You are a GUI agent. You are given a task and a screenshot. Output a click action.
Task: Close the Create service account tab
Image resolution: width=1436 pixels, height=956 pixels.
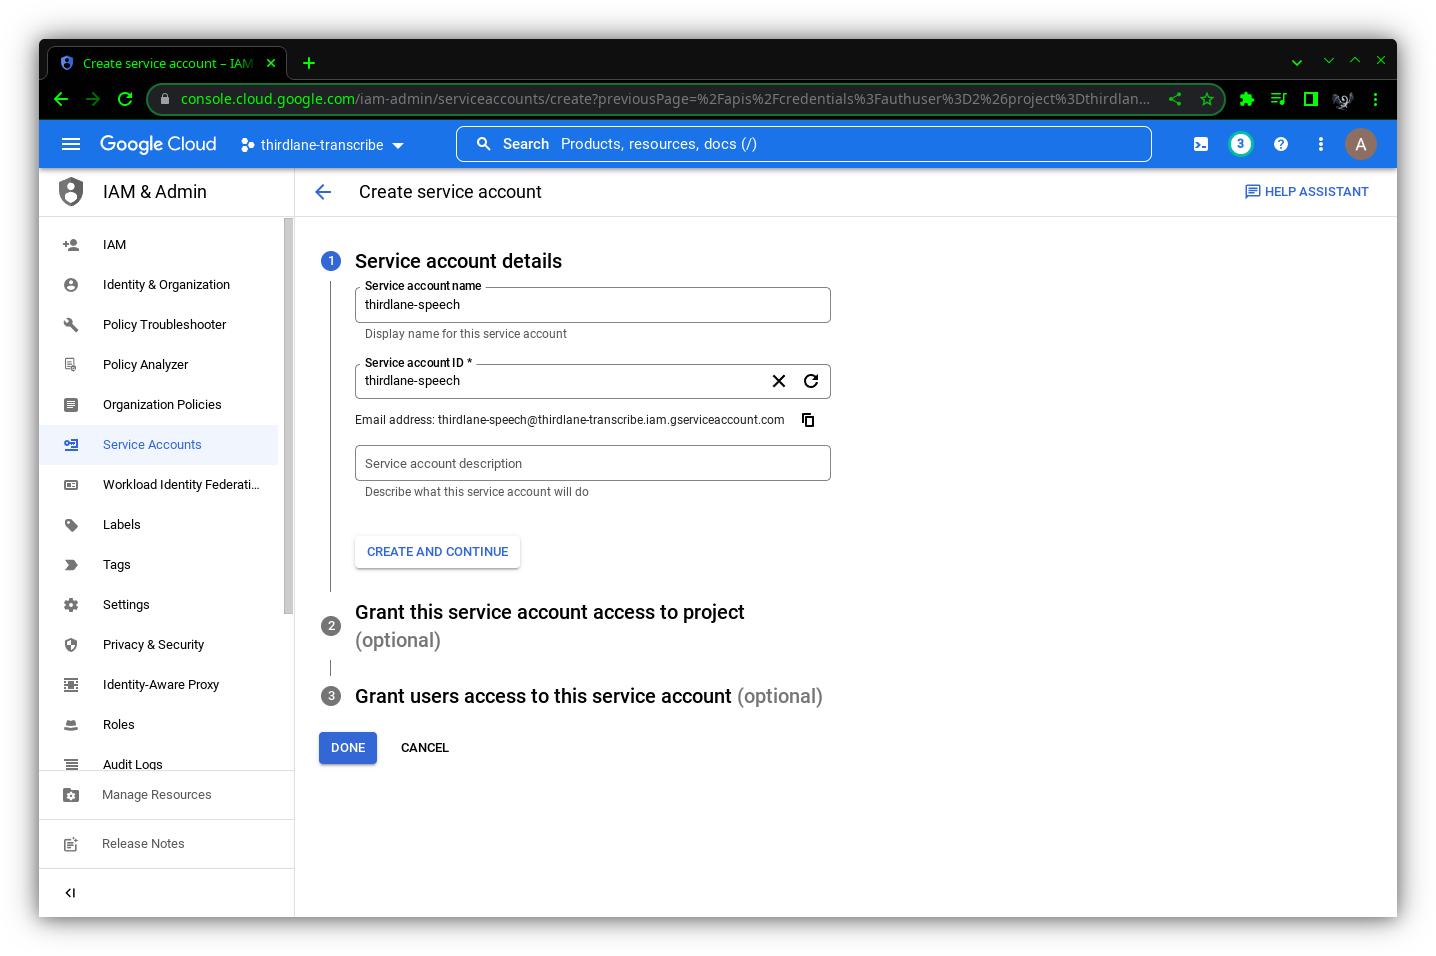(x=271, y=63)
